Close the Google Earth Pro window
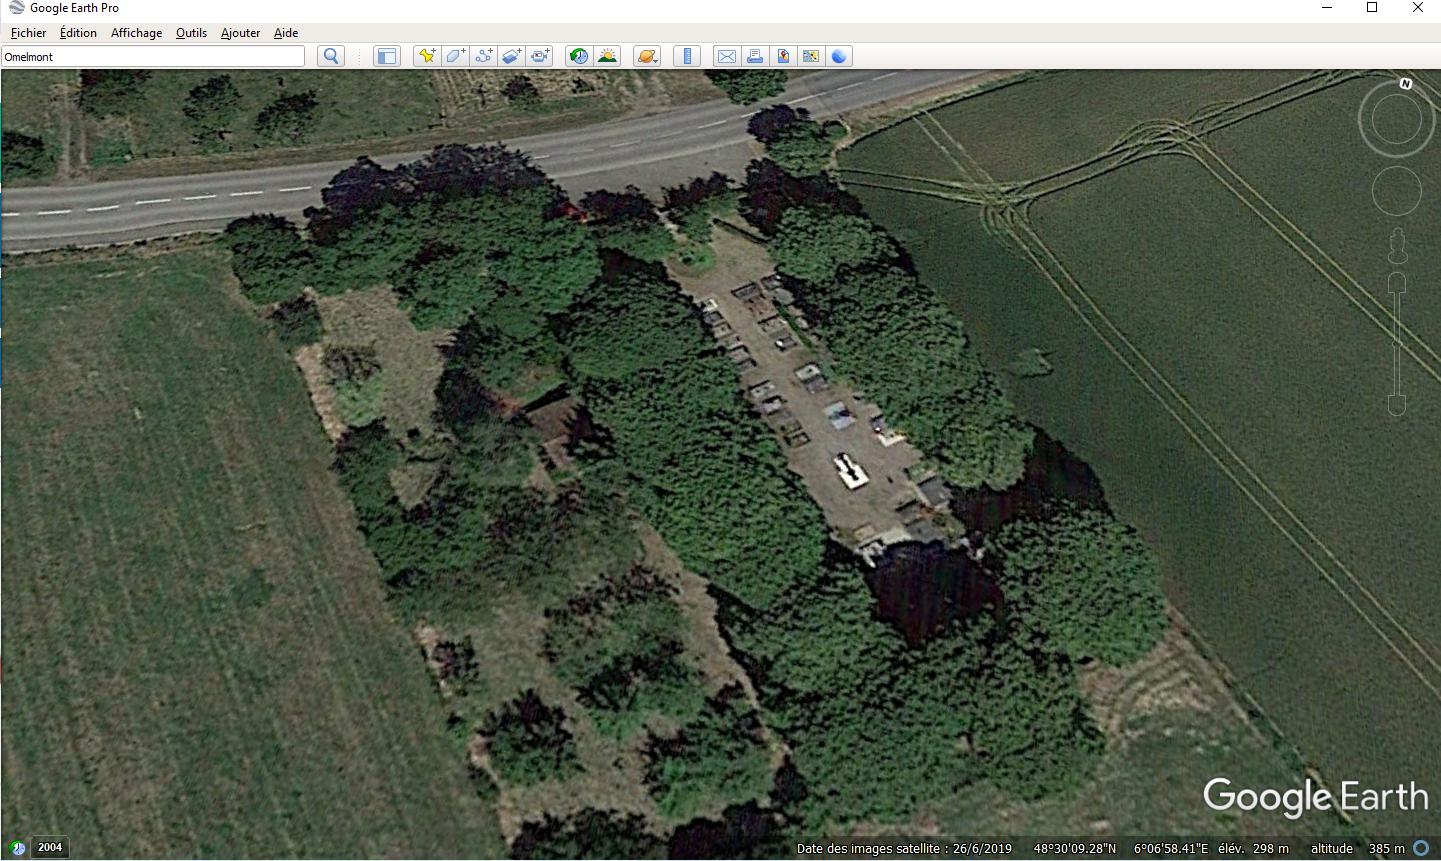The image size is (1441, 861). point(1418,8)
